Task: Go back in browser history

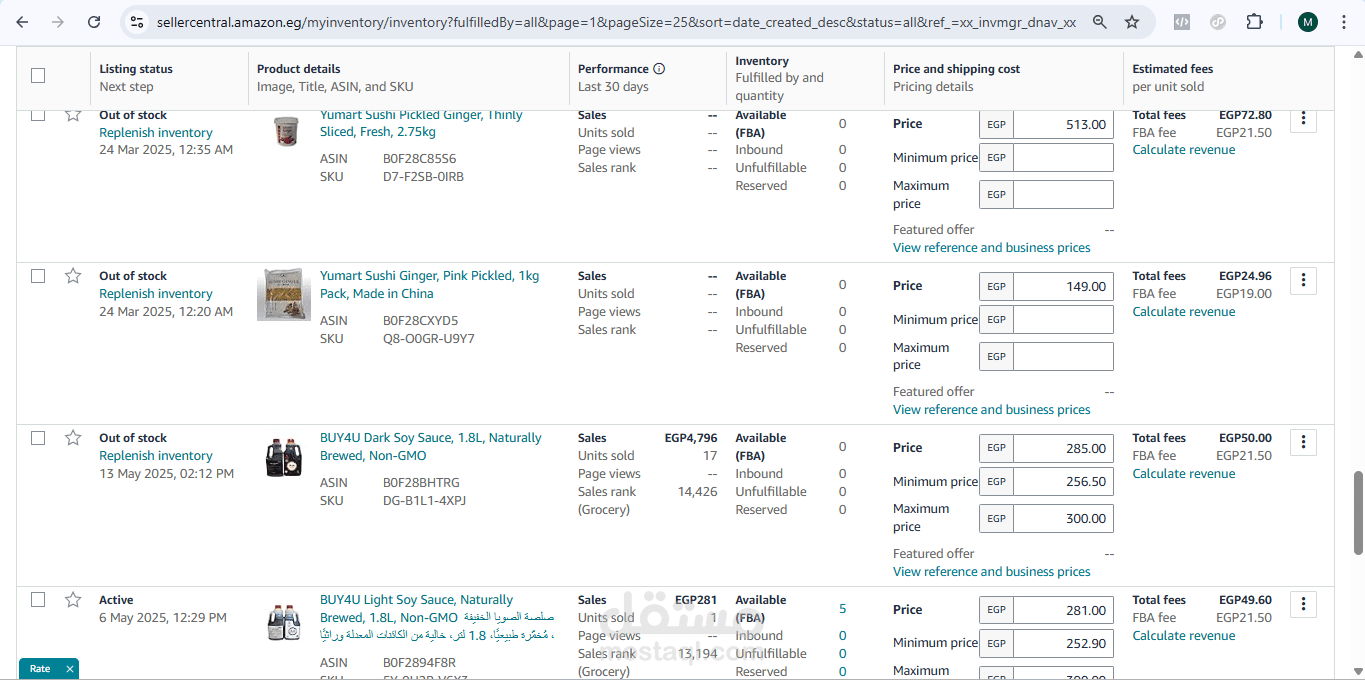Action: (x=22, y=22)
